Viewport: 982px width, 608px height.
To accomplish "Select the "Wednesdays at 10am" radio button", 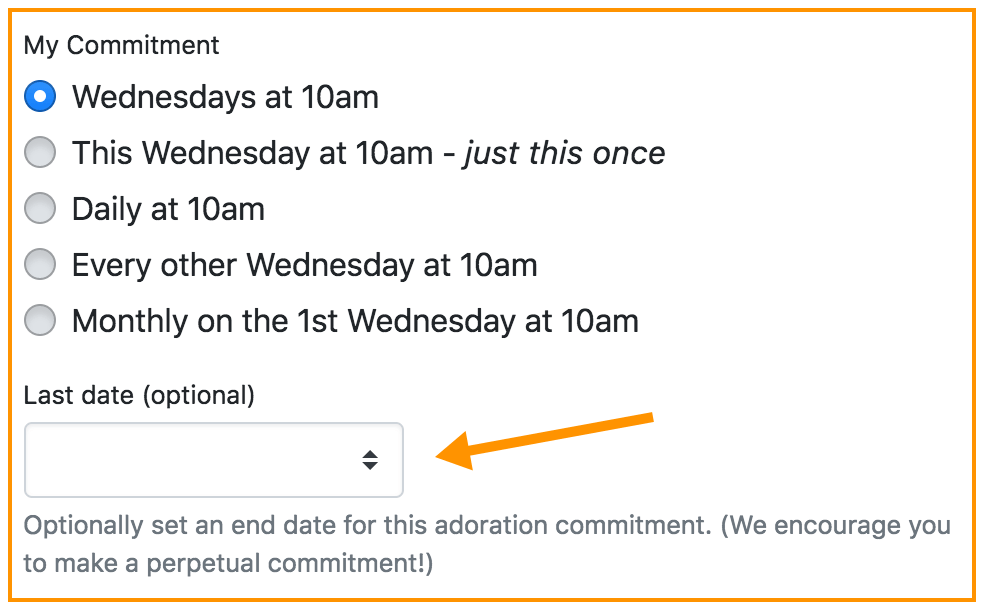I will click(x=40, y=97).
